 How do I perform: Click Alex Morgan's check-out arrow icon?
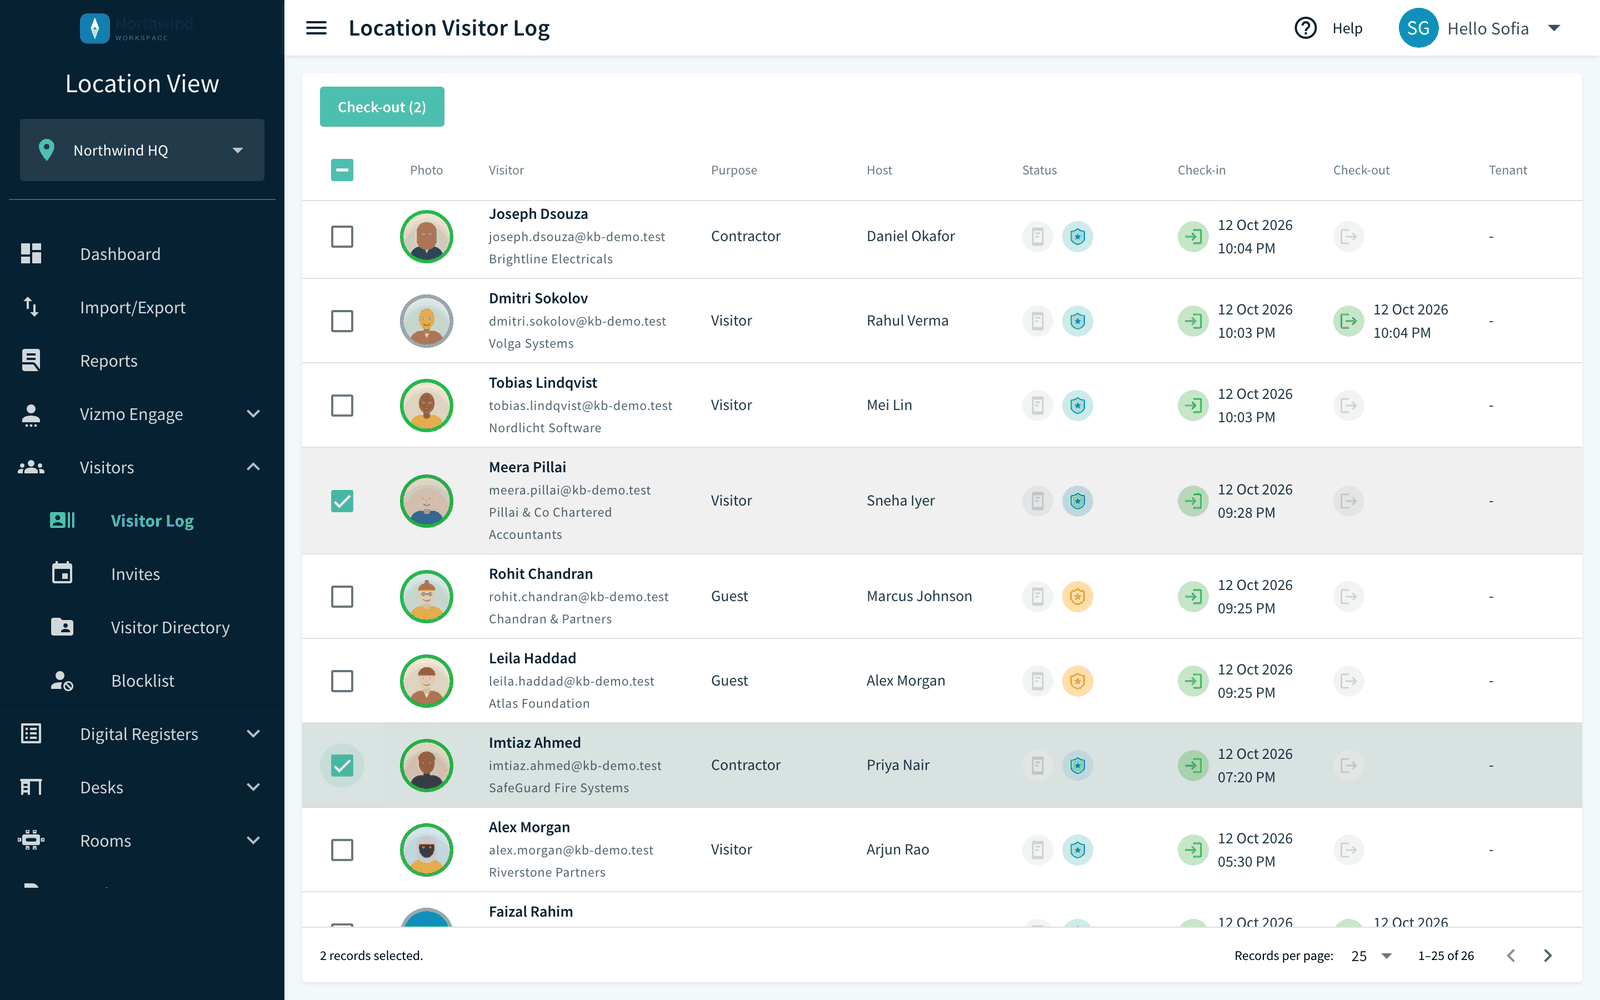pos(1348,850)
